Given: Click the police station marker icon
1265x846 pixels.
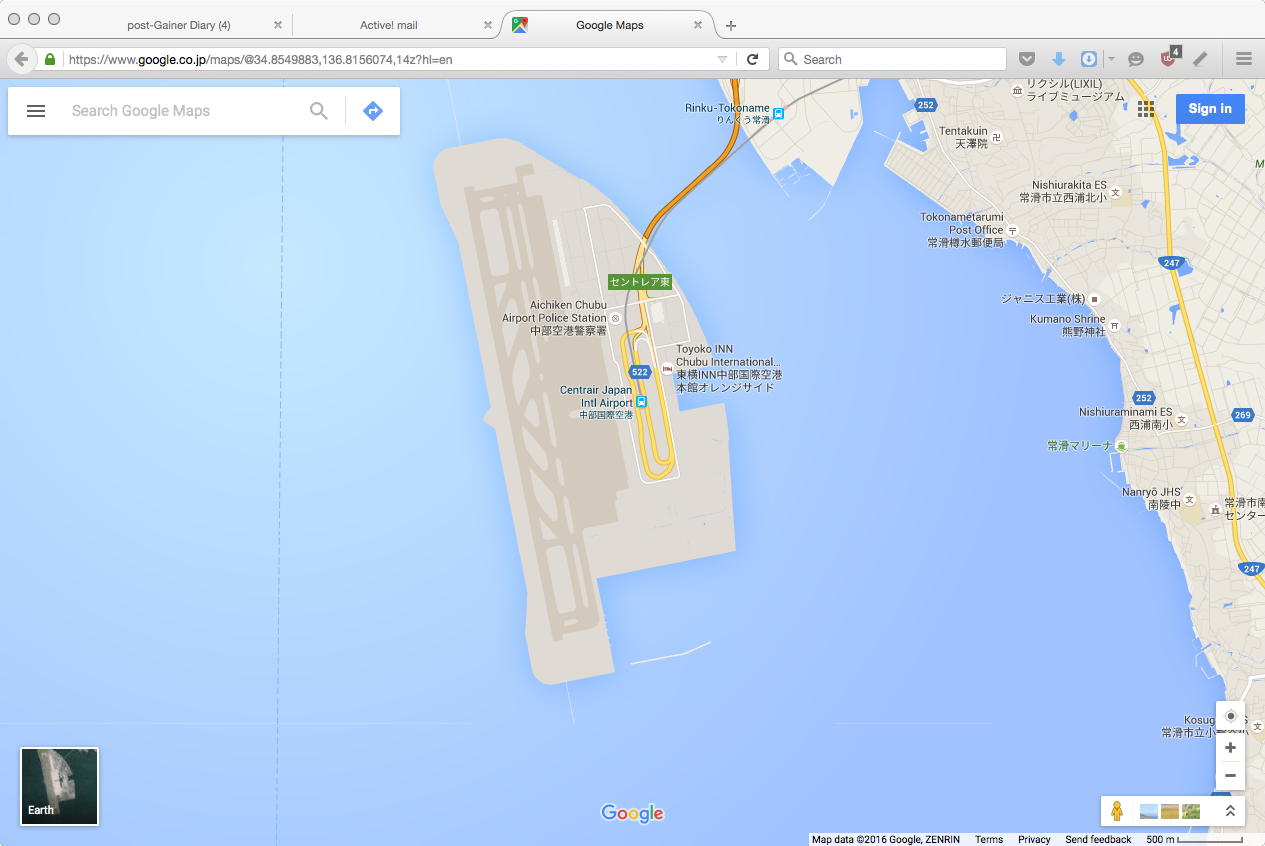Looking at the screenshot, I should click(616, 318).
